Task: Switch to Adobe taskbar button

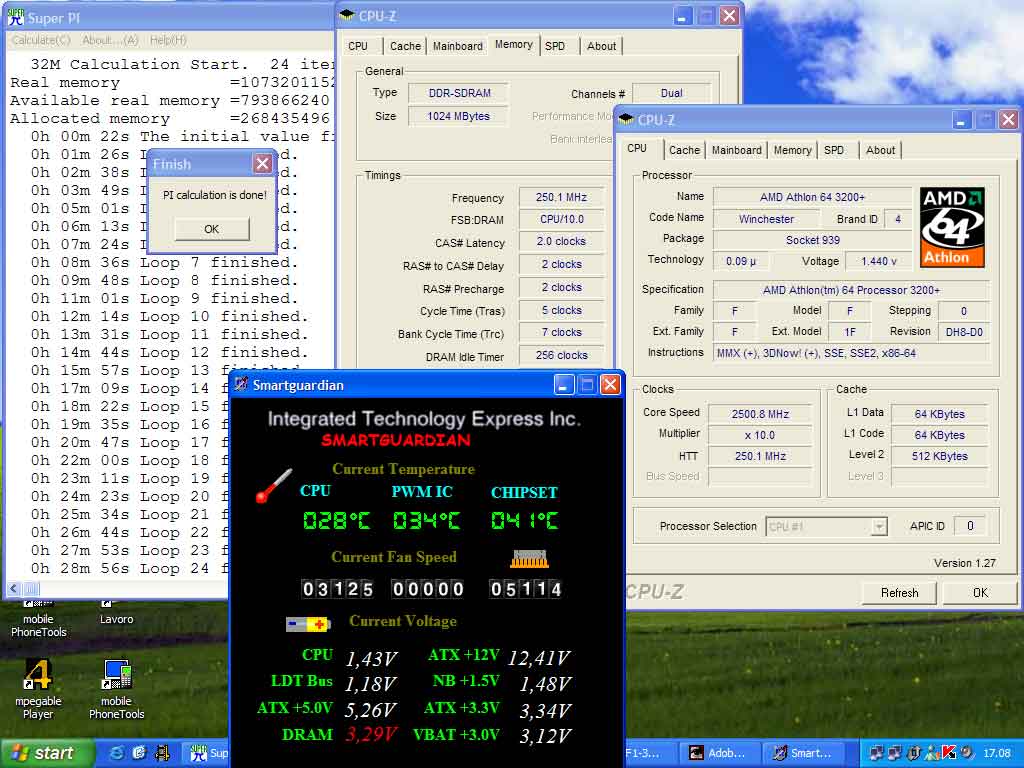Action: tap(719, 754)
